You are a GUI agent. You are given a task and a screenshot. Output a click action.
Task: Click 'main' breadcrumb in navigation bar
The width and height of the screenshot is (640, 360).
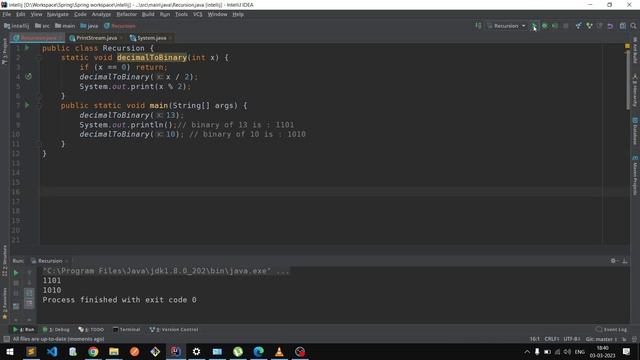point(65,26)
